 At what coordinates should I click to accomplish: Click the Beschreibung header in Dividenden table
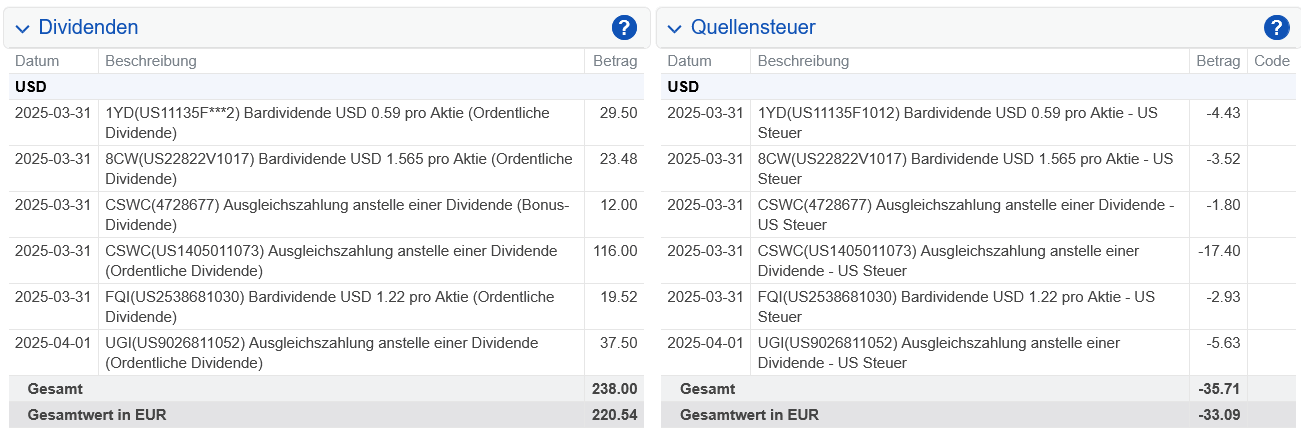click(x=151, y=61)
